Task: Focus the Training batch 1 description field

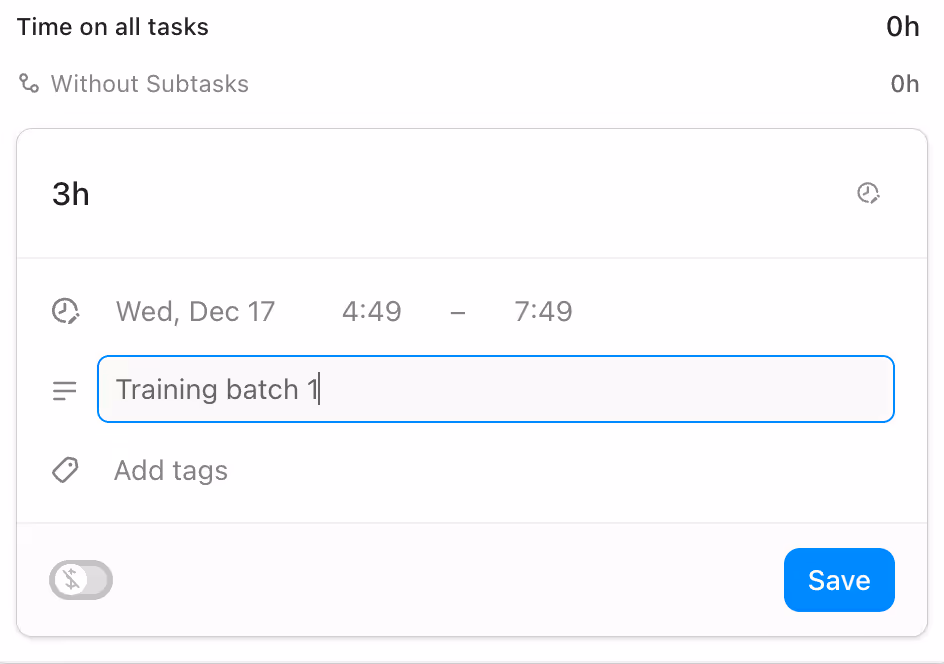Action: click(495, 389)
